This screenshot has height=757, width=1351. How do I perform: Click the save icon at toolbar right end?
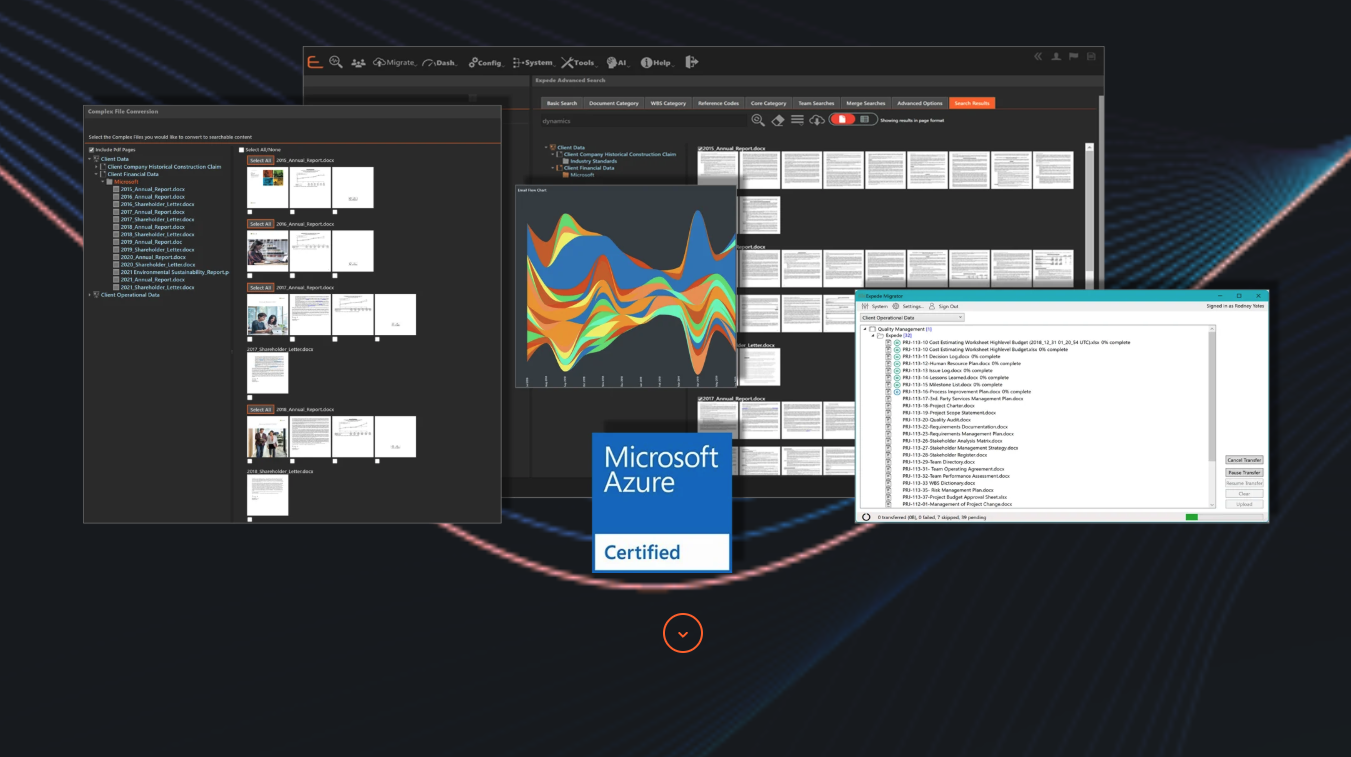pos(1091,57)
